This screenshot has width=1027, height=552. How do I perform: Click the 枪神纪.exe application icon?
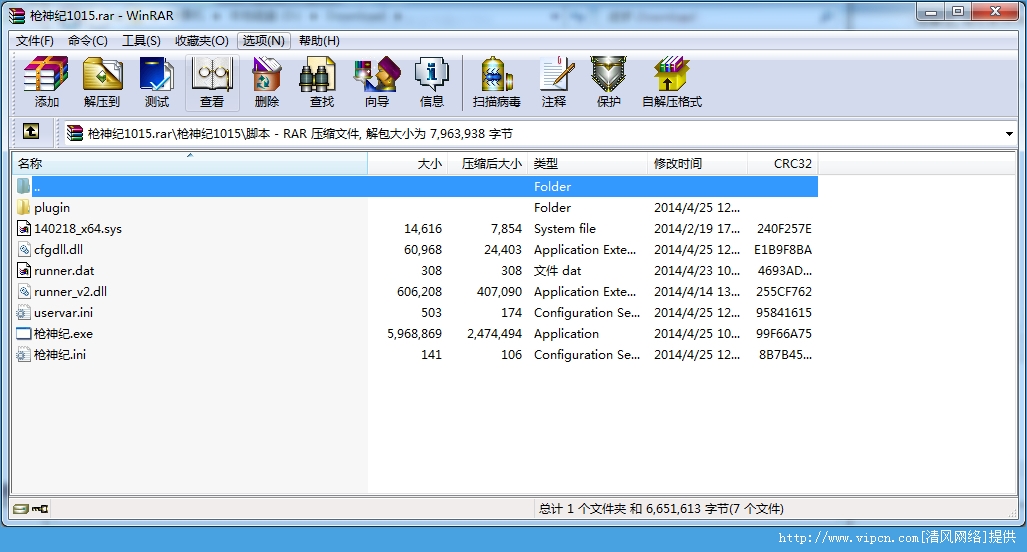click(24, 333)
